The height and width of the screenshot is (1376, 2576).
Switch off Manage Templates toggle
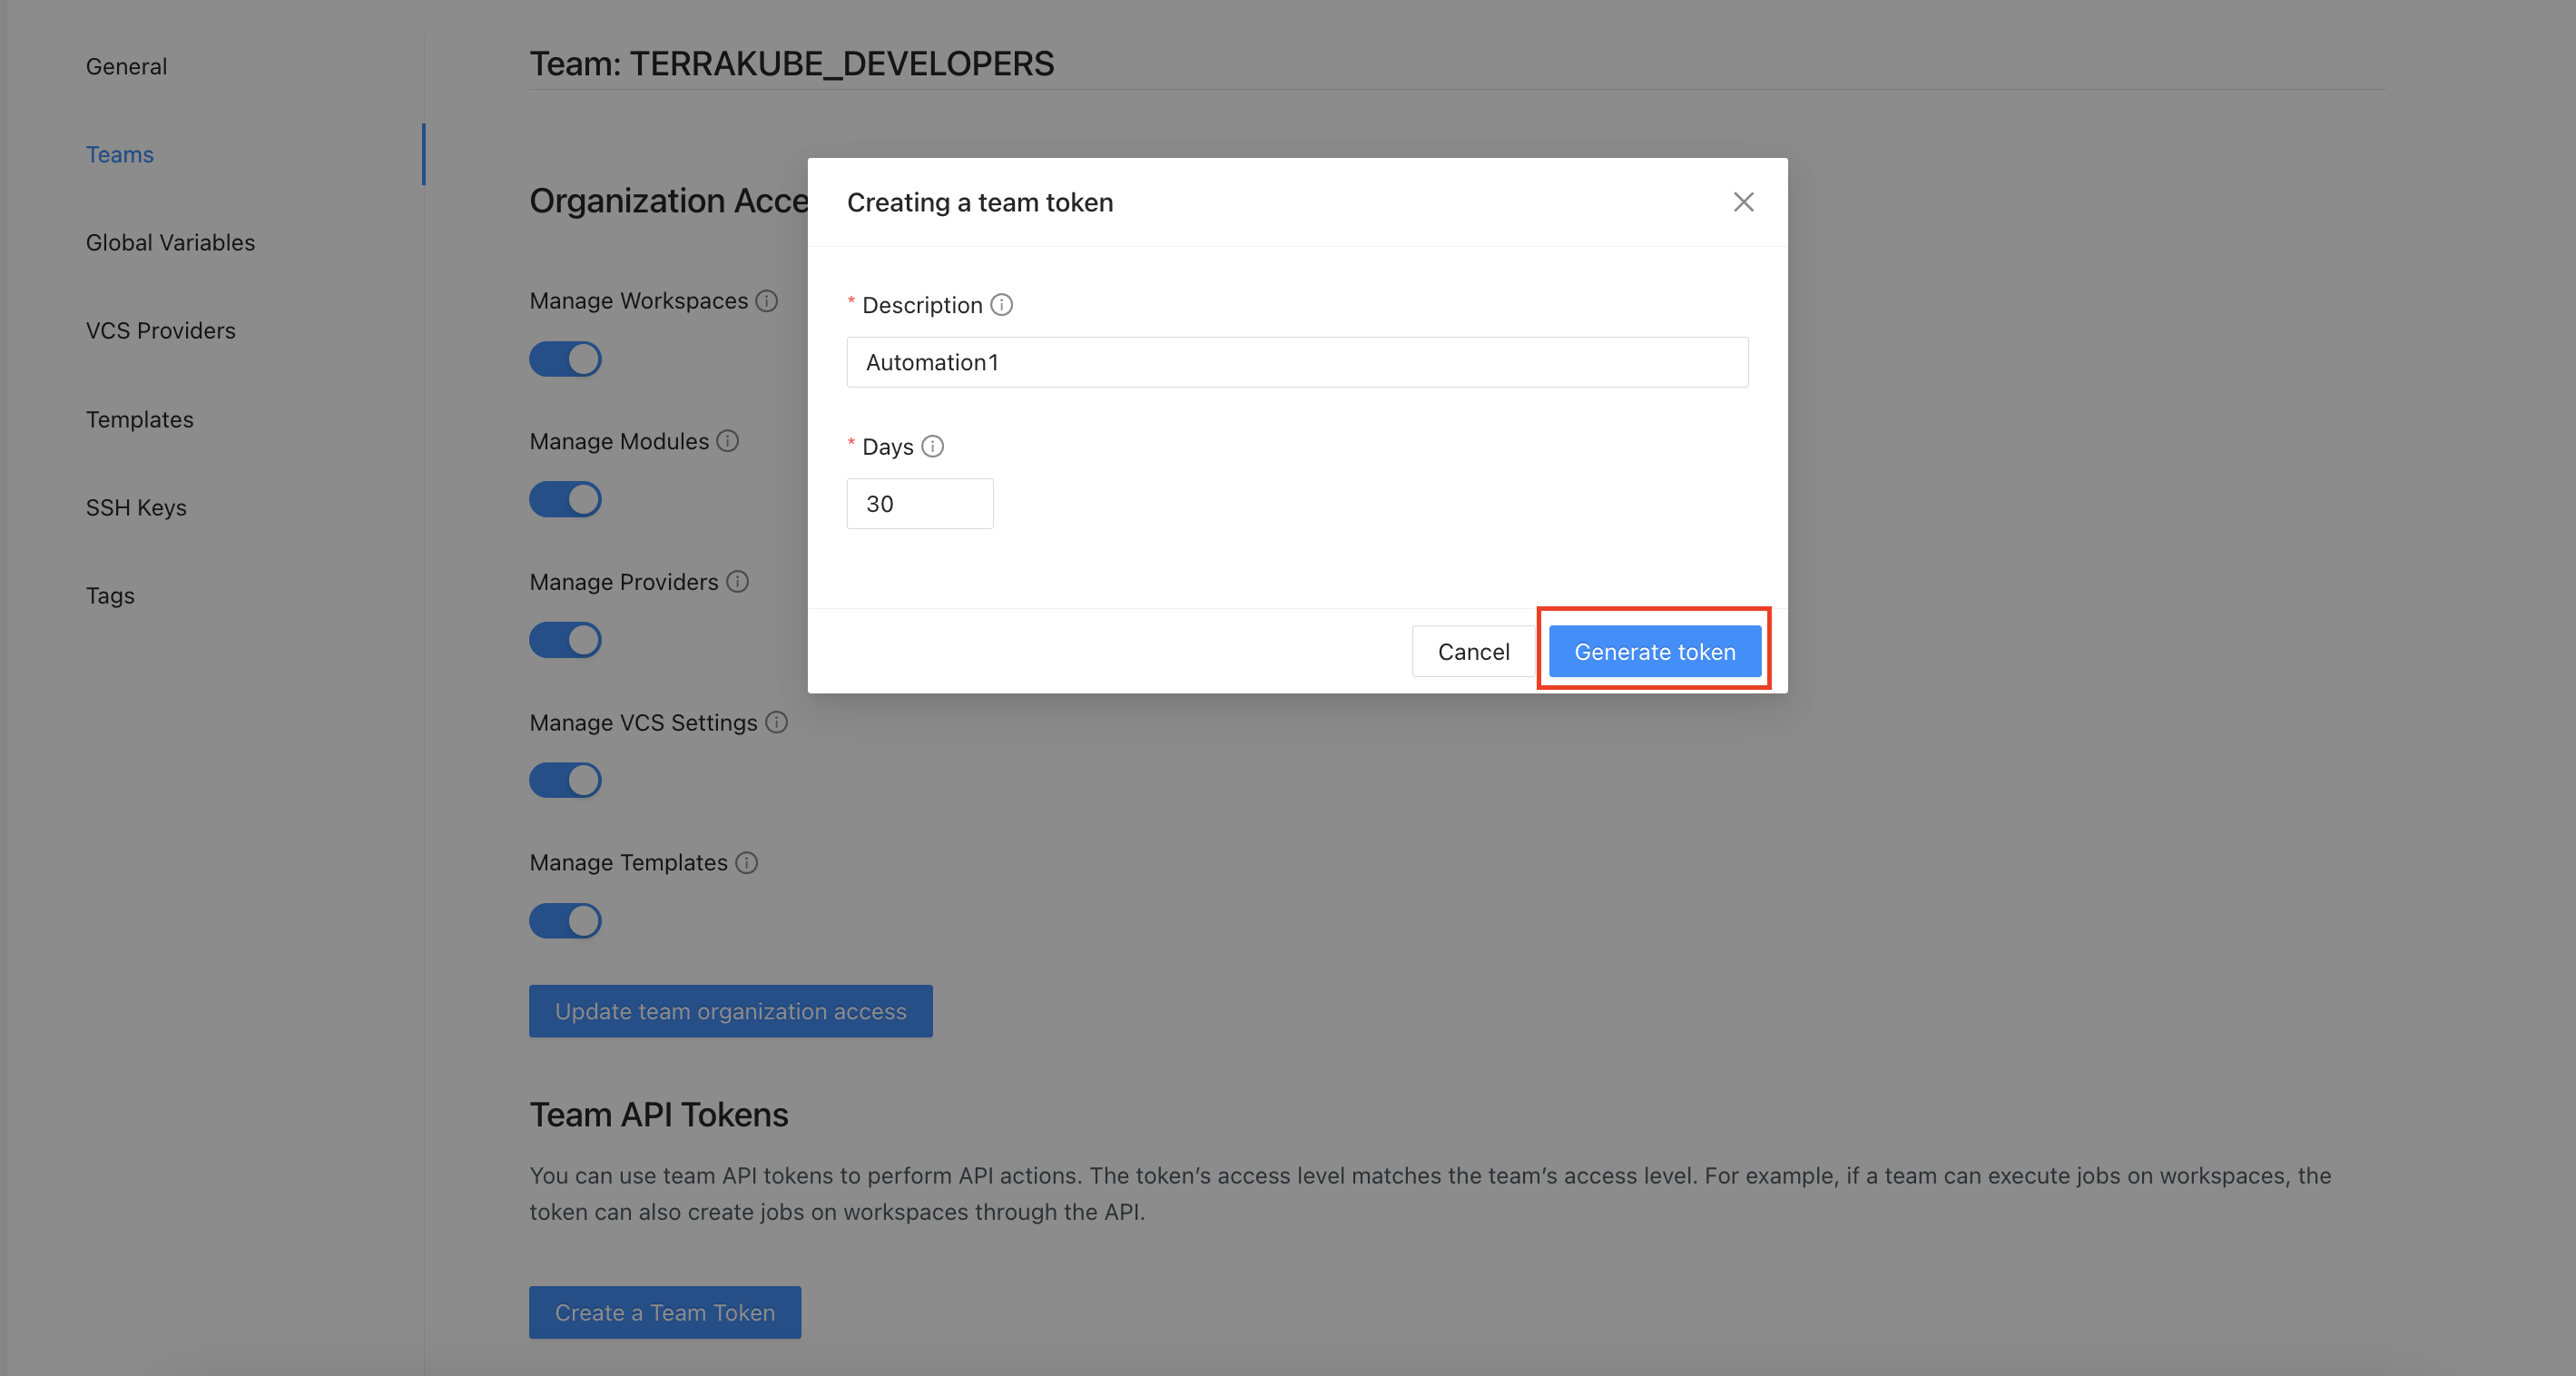[x=565, y=921]
